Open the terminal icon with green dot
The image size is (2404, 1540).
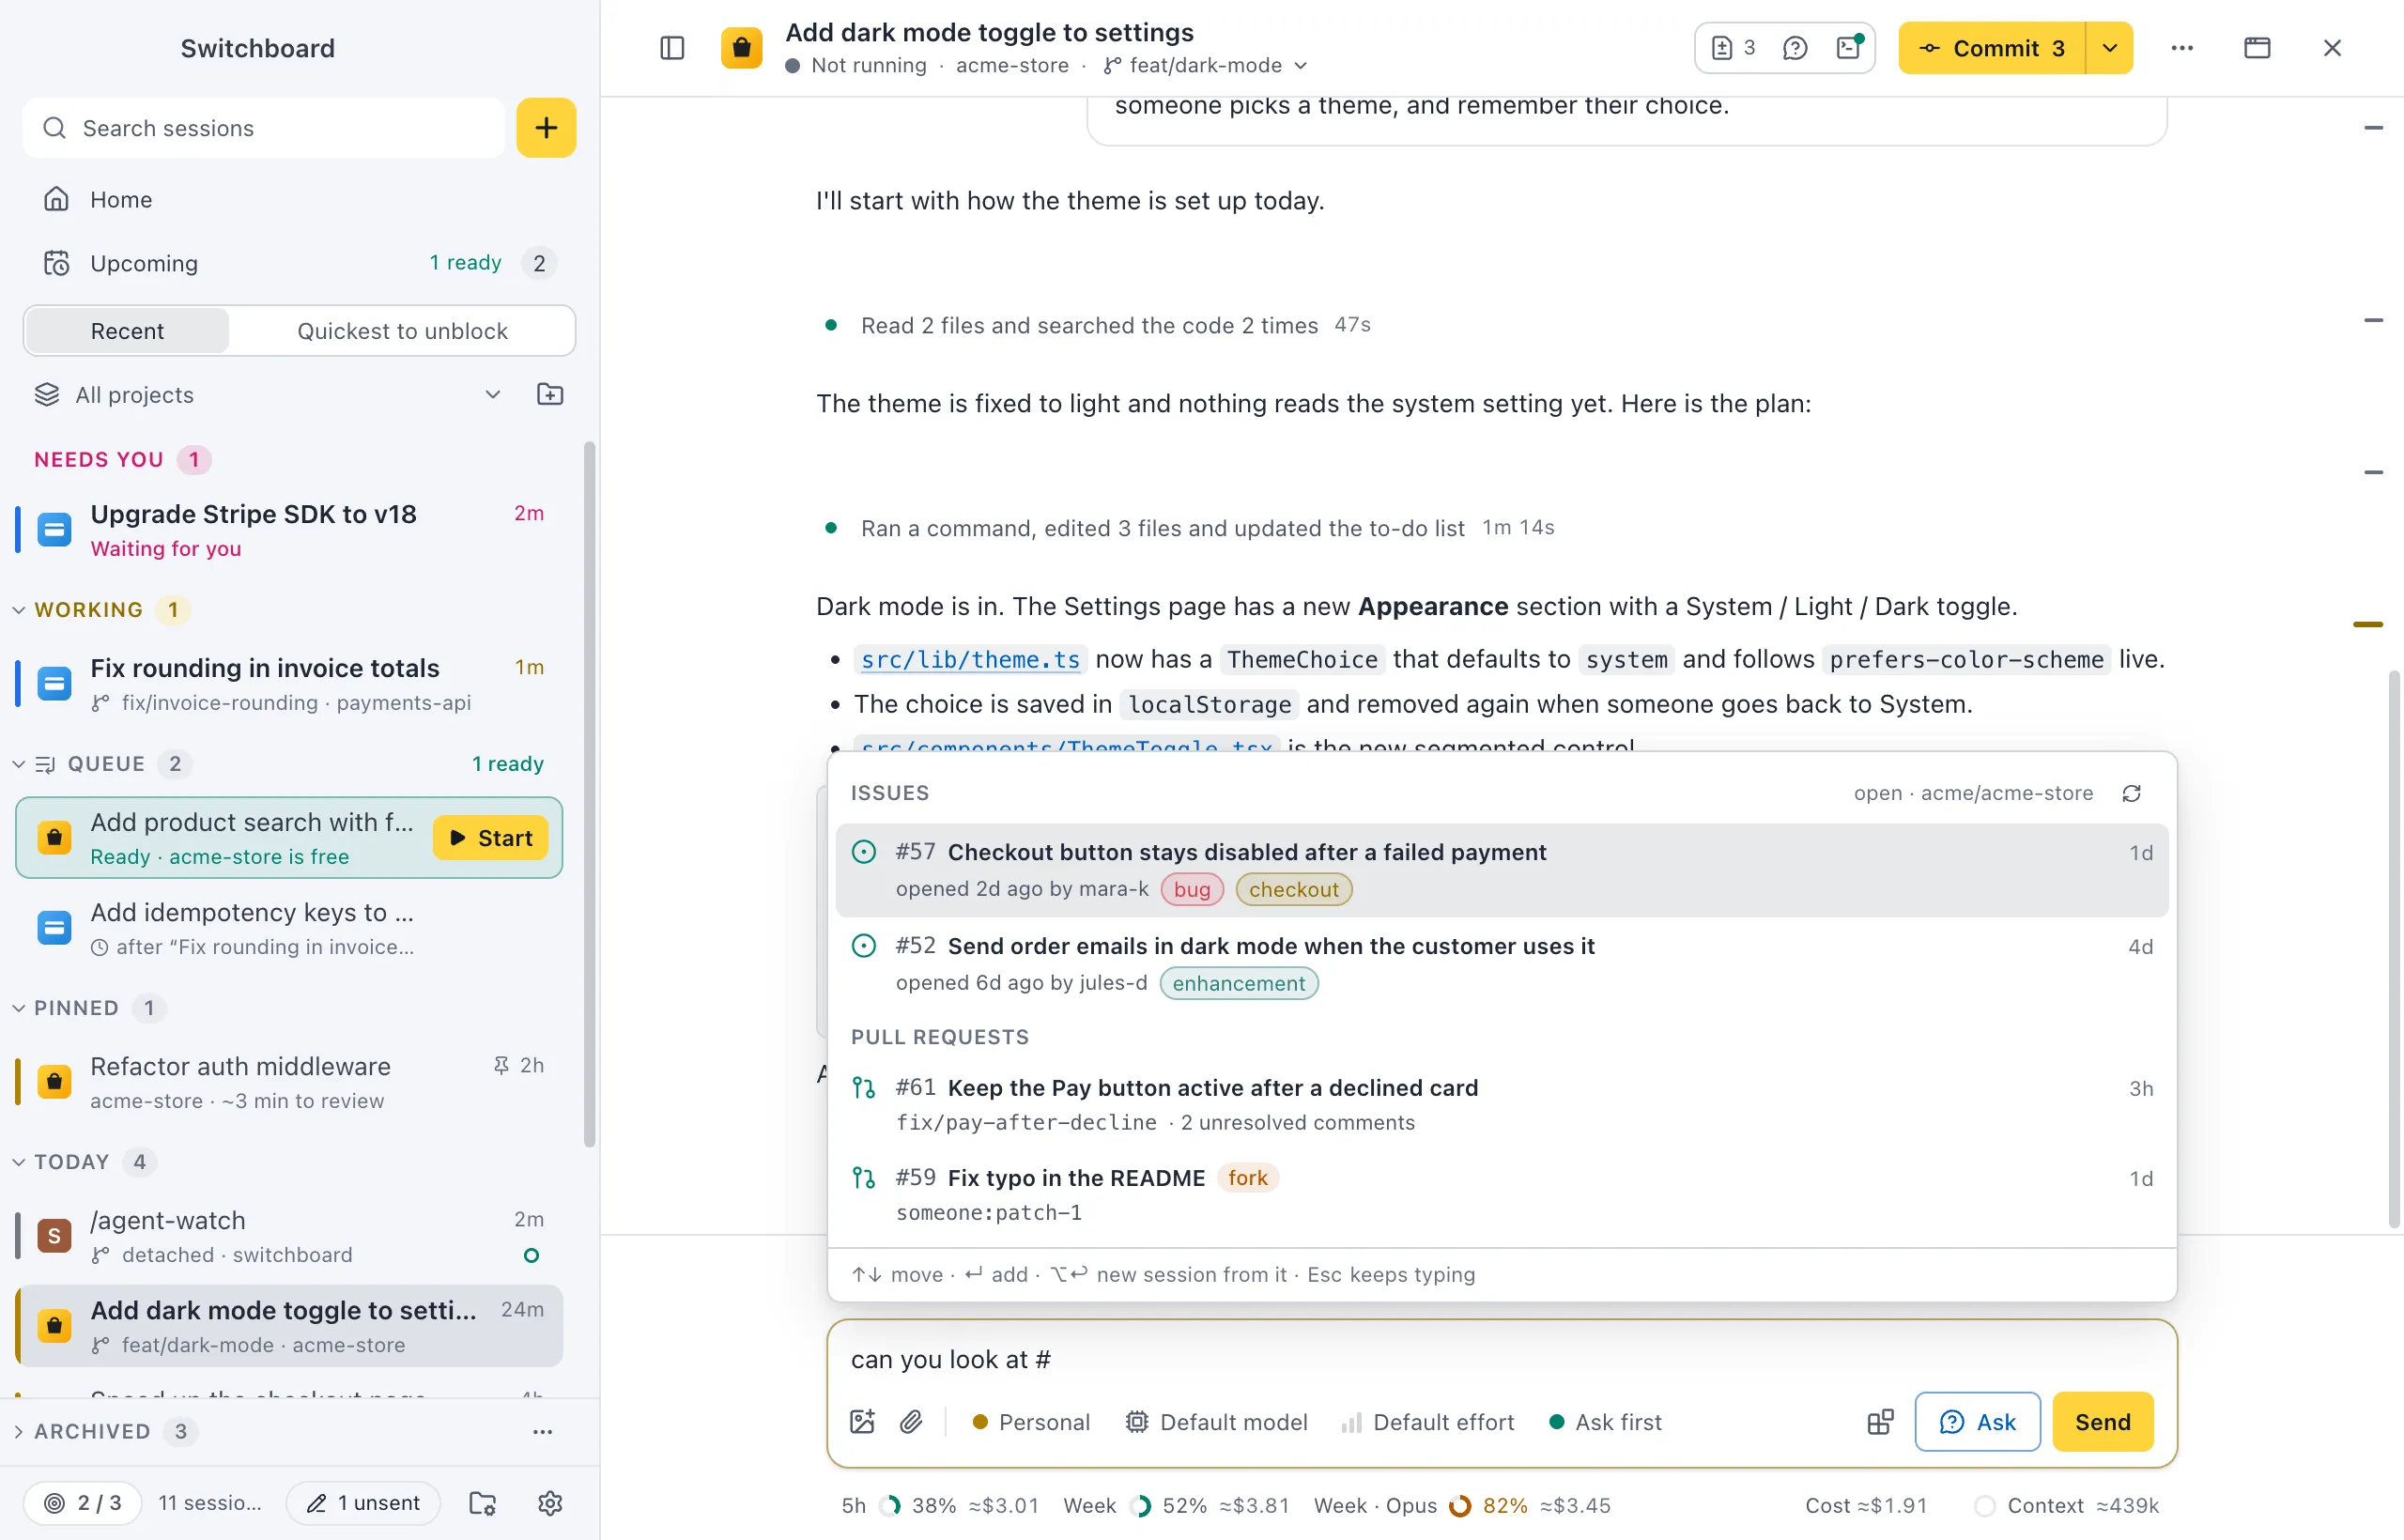coord(1849,48)
